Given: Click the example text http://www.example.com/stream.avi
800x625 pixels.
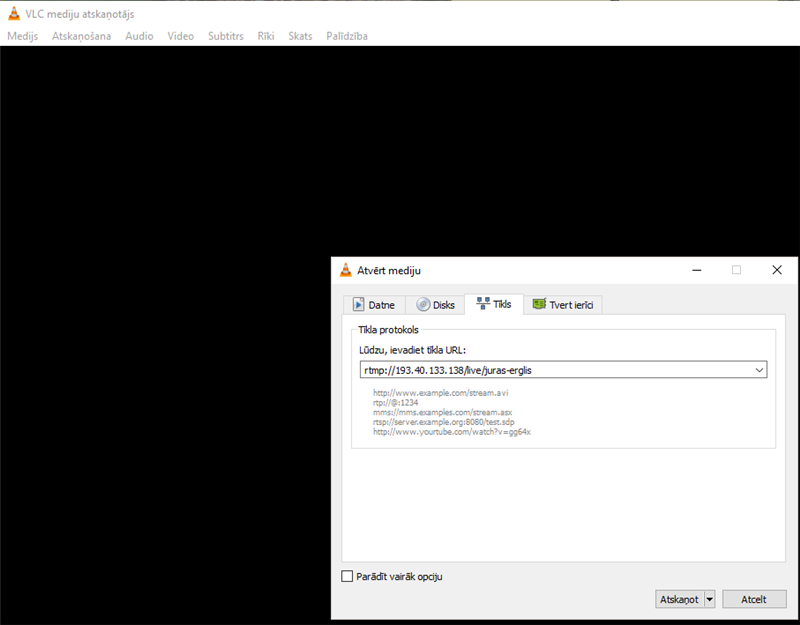Looking at the screenshot, I should [x=441, y=393].
